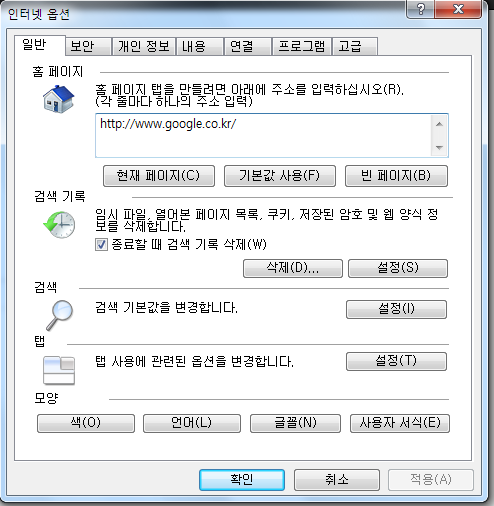Open 삭제(D)... browsing history dialog
This screenshot has height=506, width=494.
(x=293, y=268)
